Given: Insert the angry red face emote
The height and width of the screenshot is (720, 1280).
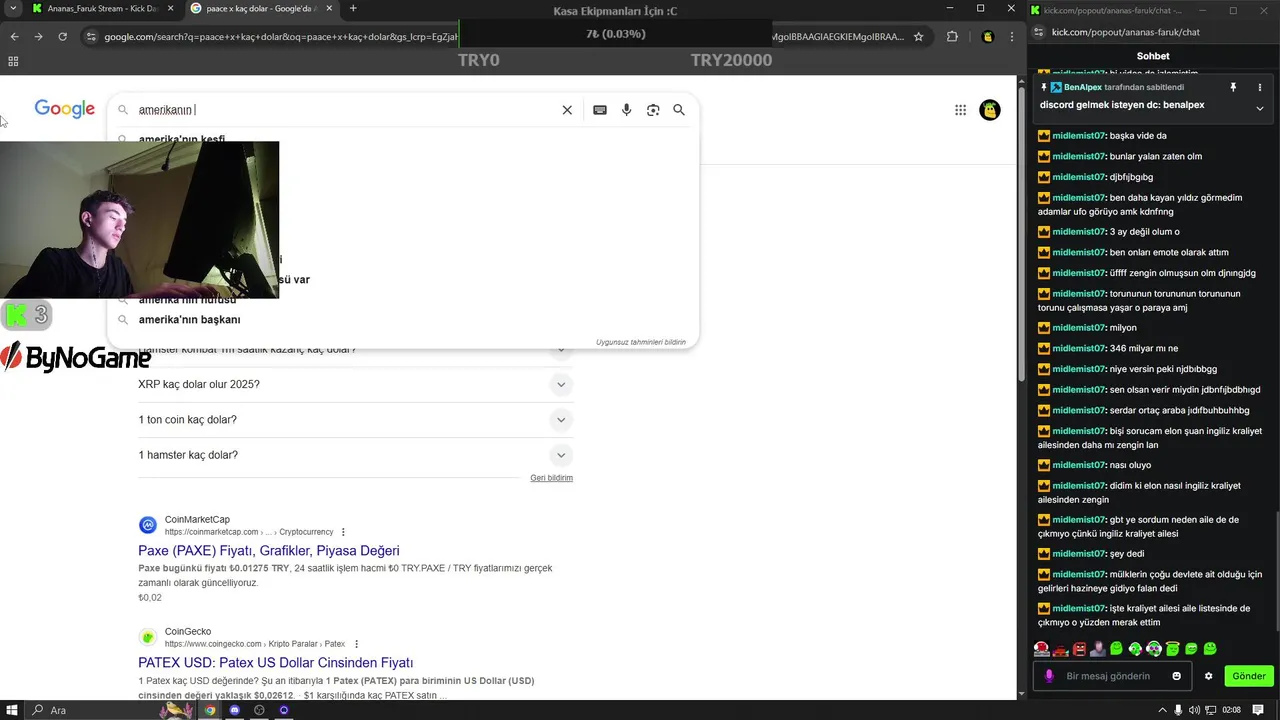Looking at the screenshot, I should tap(1079, 649).
